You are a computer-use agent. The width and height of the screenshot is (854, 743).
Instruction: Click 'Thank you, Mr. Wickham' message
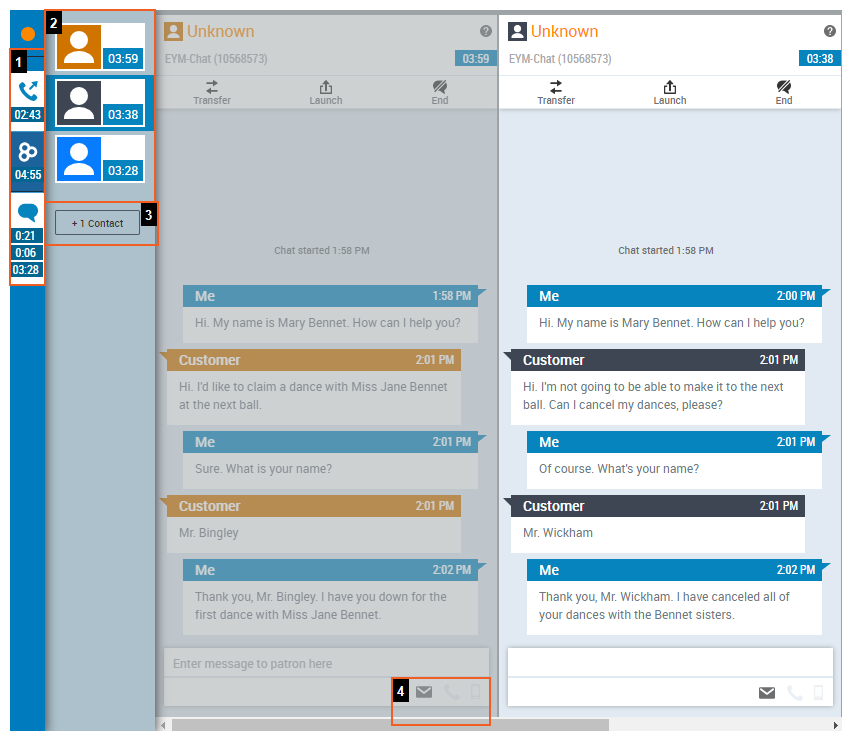(674, 597)
